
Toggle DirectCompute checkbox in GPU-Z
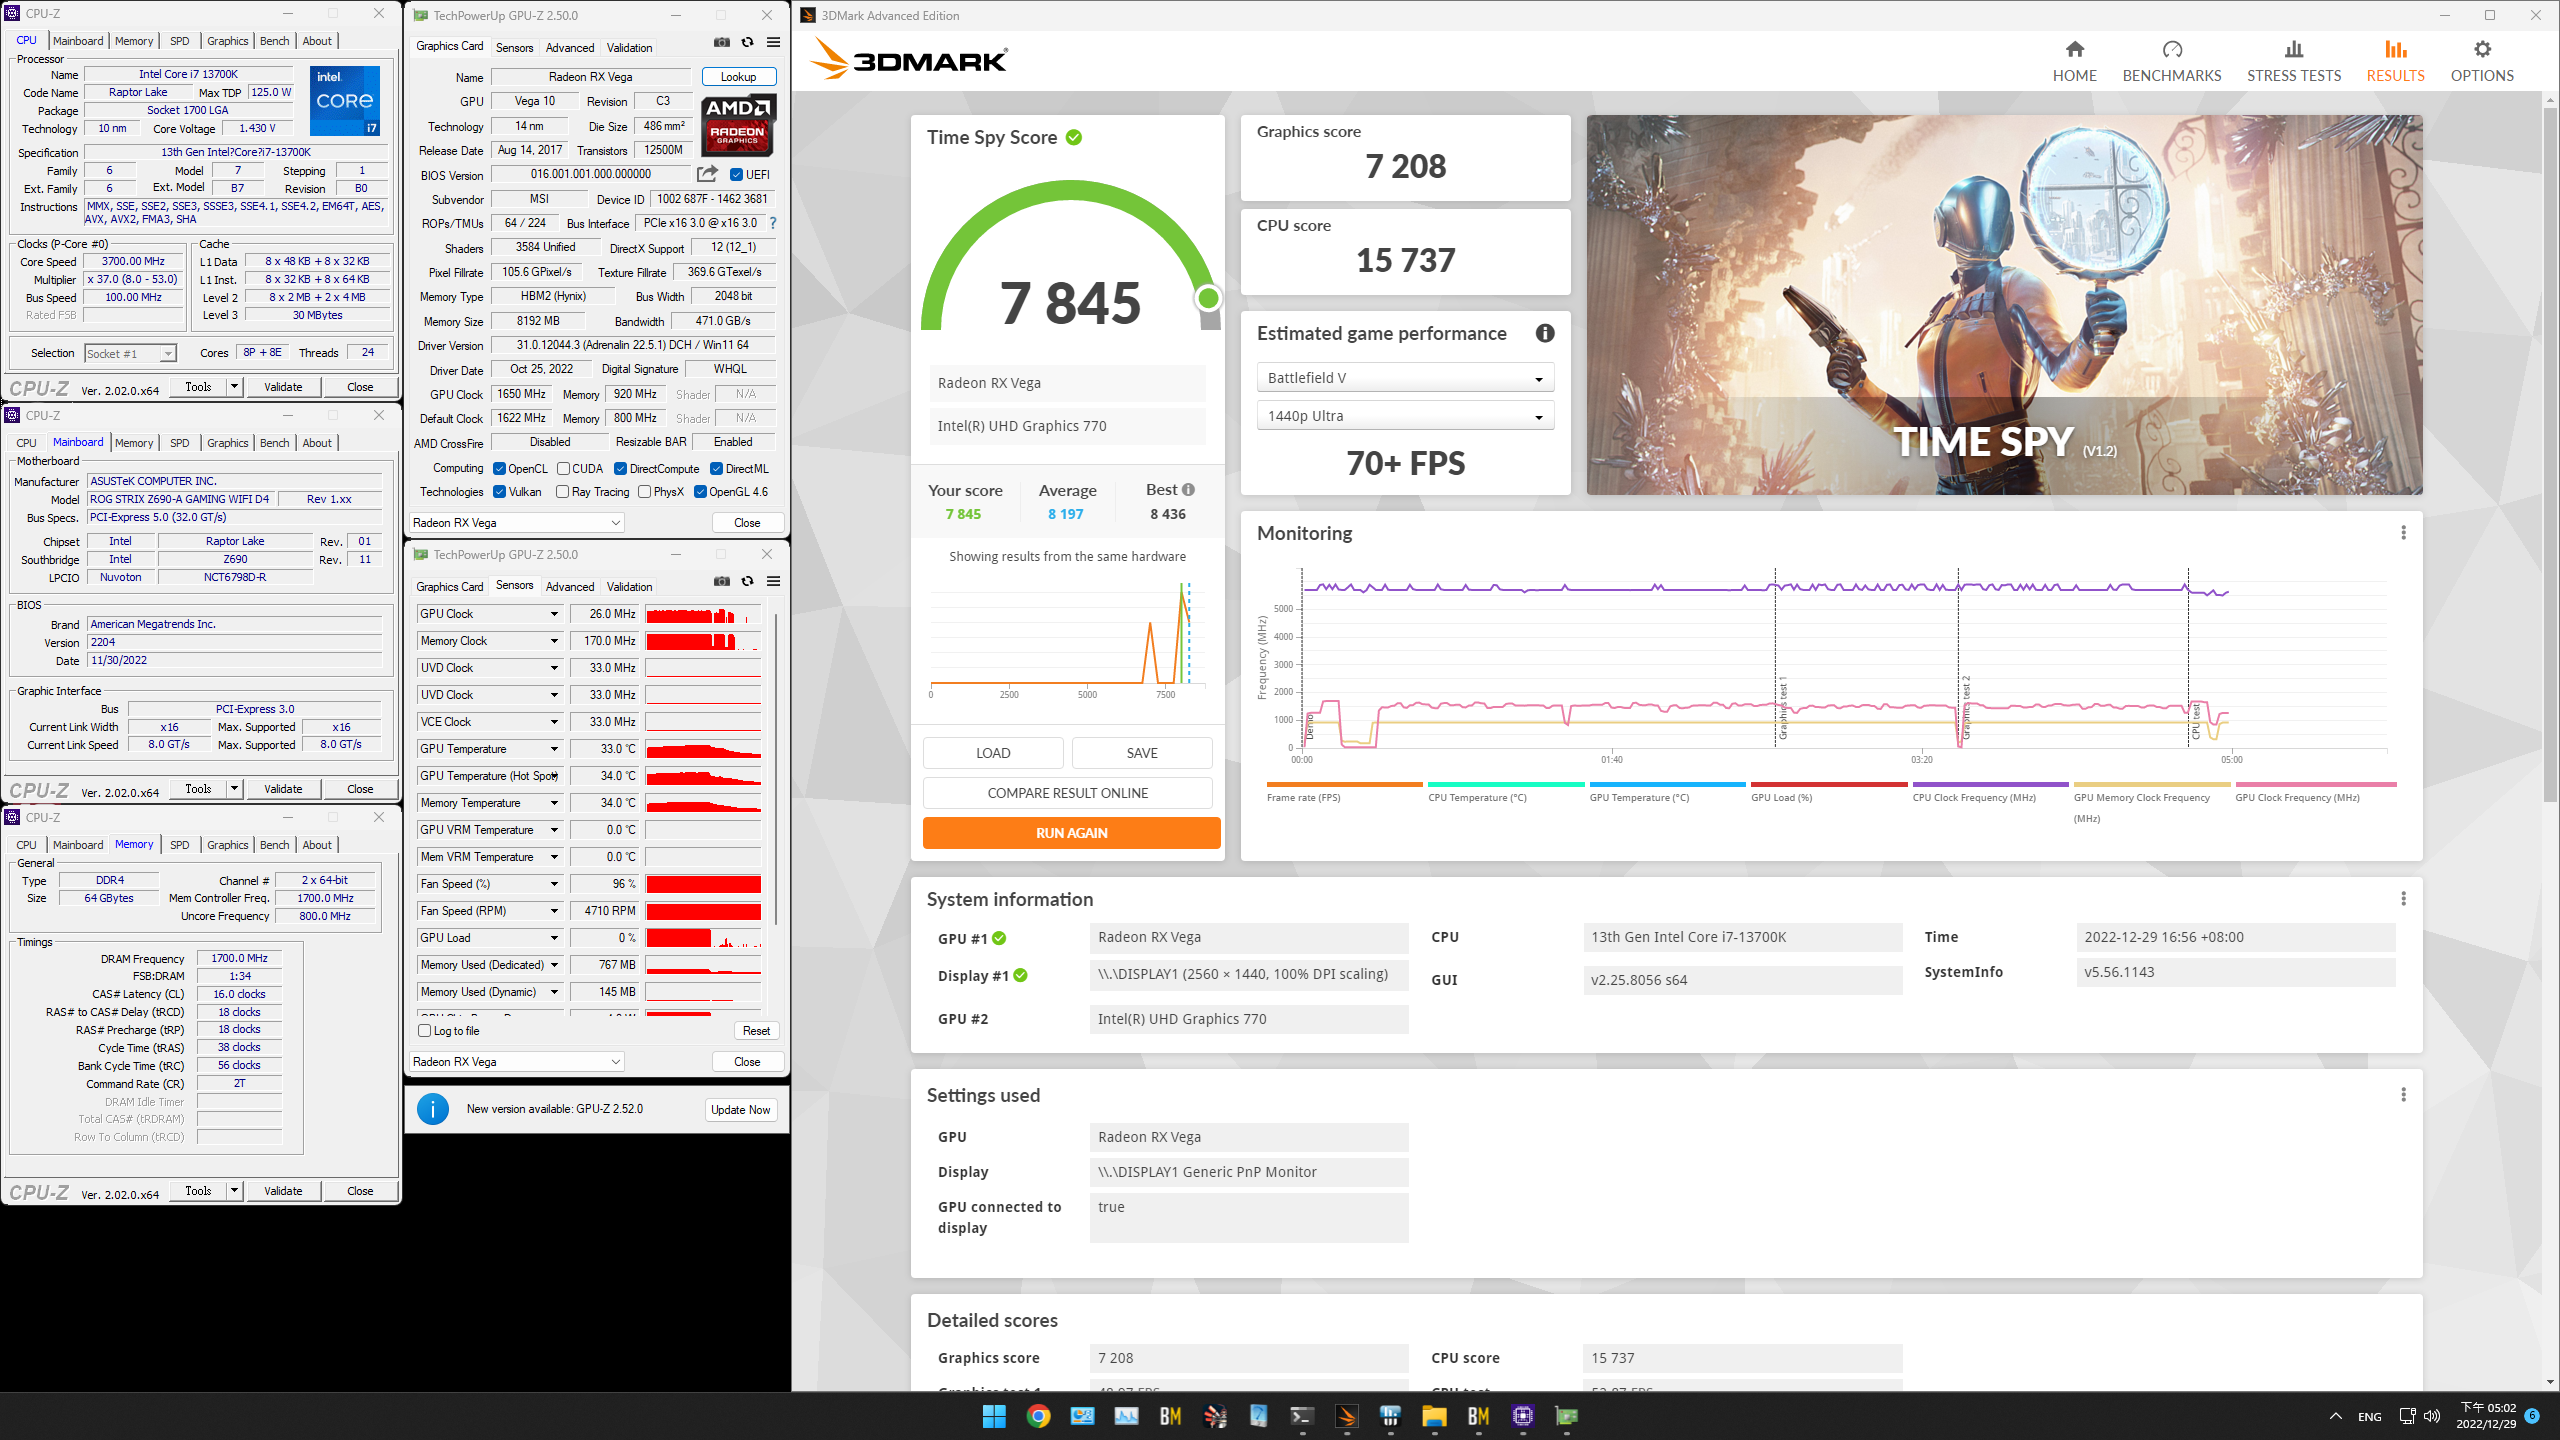(620, 469)
